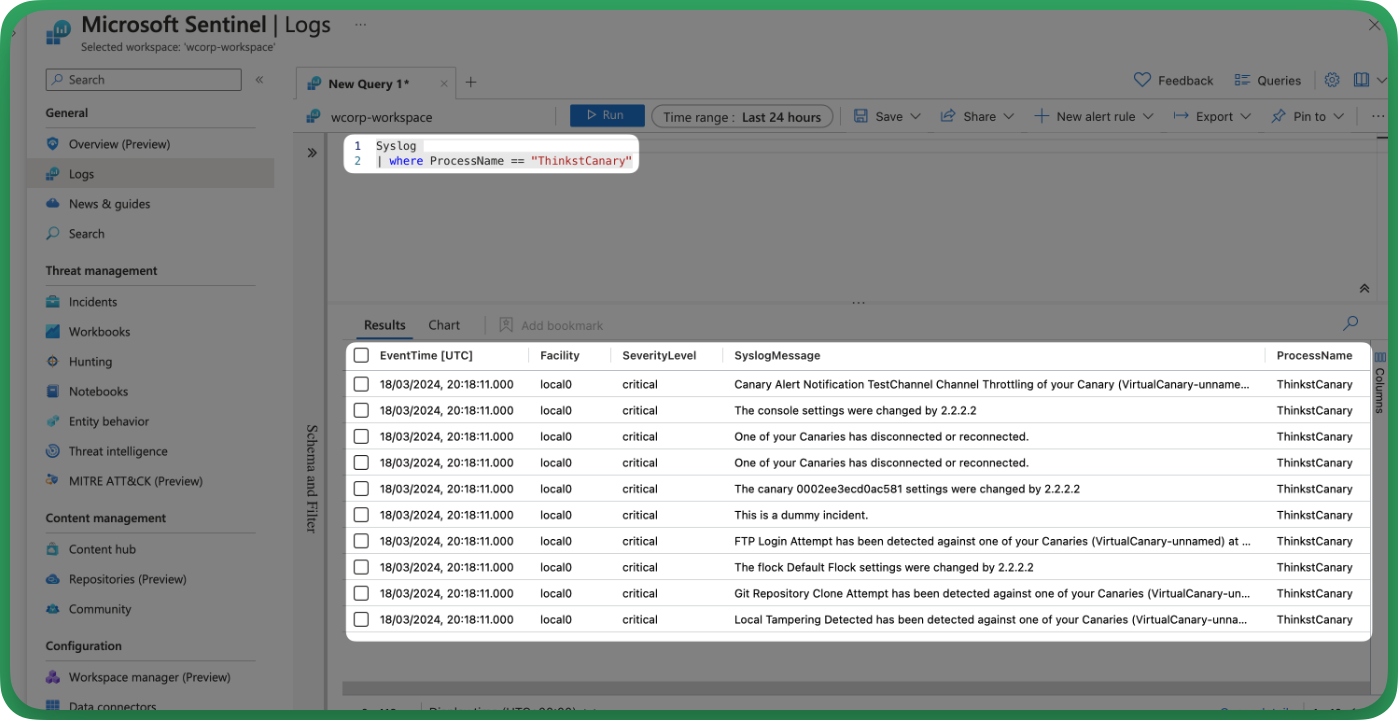
Task: Open the Overview (Preview) page
Action: point(119,144)
